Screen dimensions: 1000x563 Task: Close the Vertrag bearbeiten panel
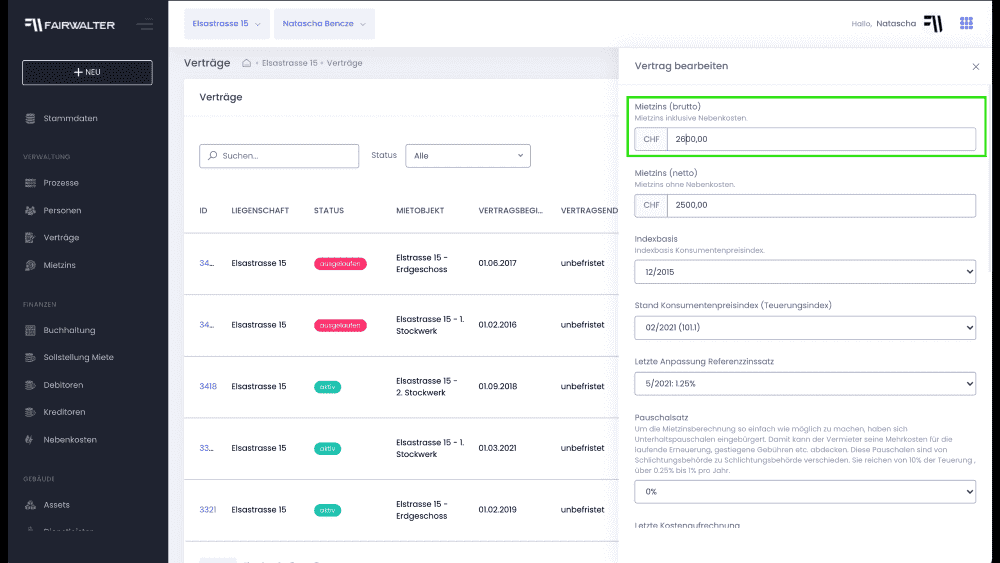click(976, 66)
